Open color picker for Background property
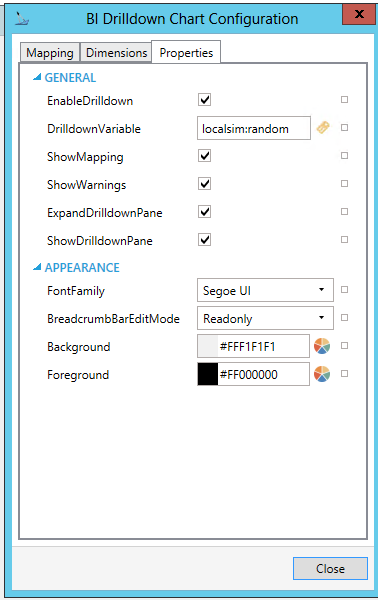Viewport: 379px width, 600px height. pyautogui.click(x=322, y=346)
